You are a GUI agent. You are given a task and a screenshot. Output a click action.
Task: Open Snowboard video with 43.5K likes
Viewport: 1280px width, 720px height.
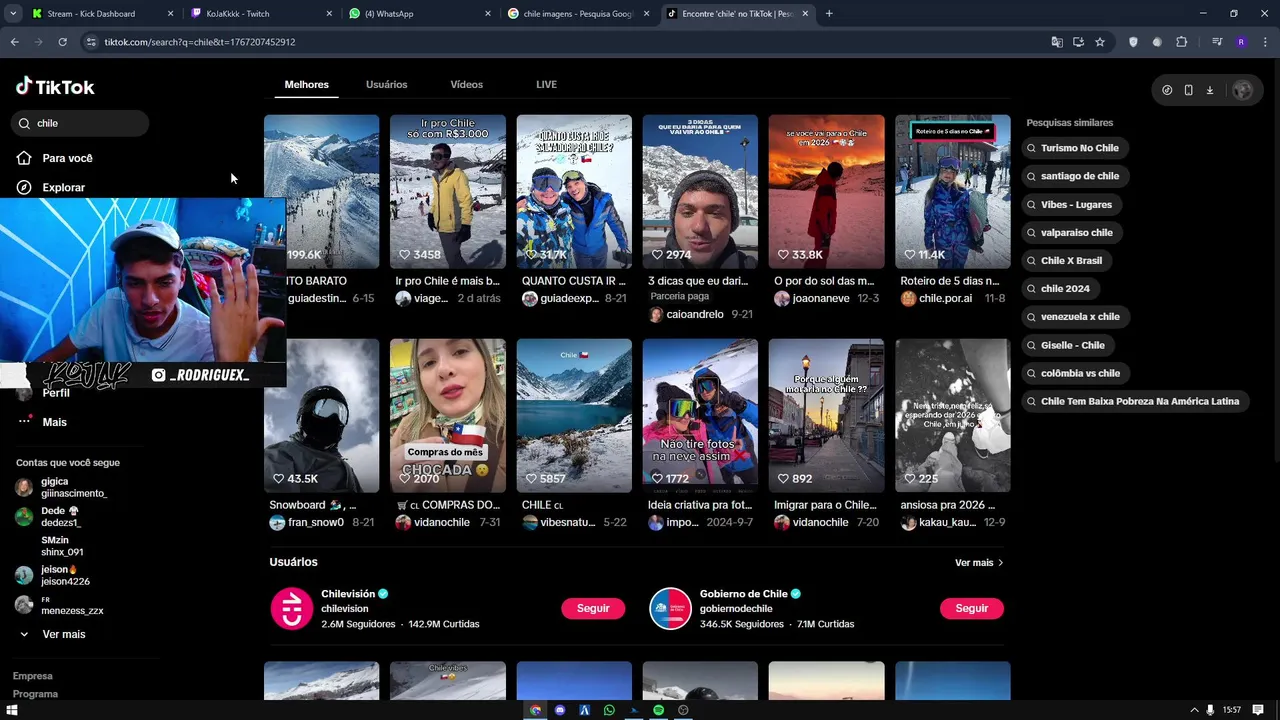pyautogui.click(x=321, y=415)
